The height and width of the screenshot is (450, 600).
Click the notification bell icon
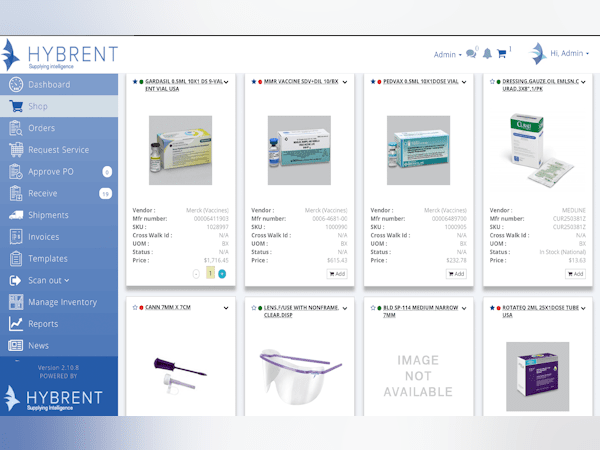click(488, 54)
